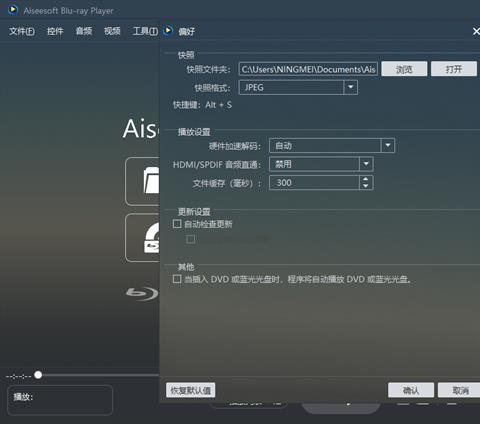The width and height of the screenshot is (480, 424).
Task: Open the 控件 menu
Action: click(x=55, y=31)
